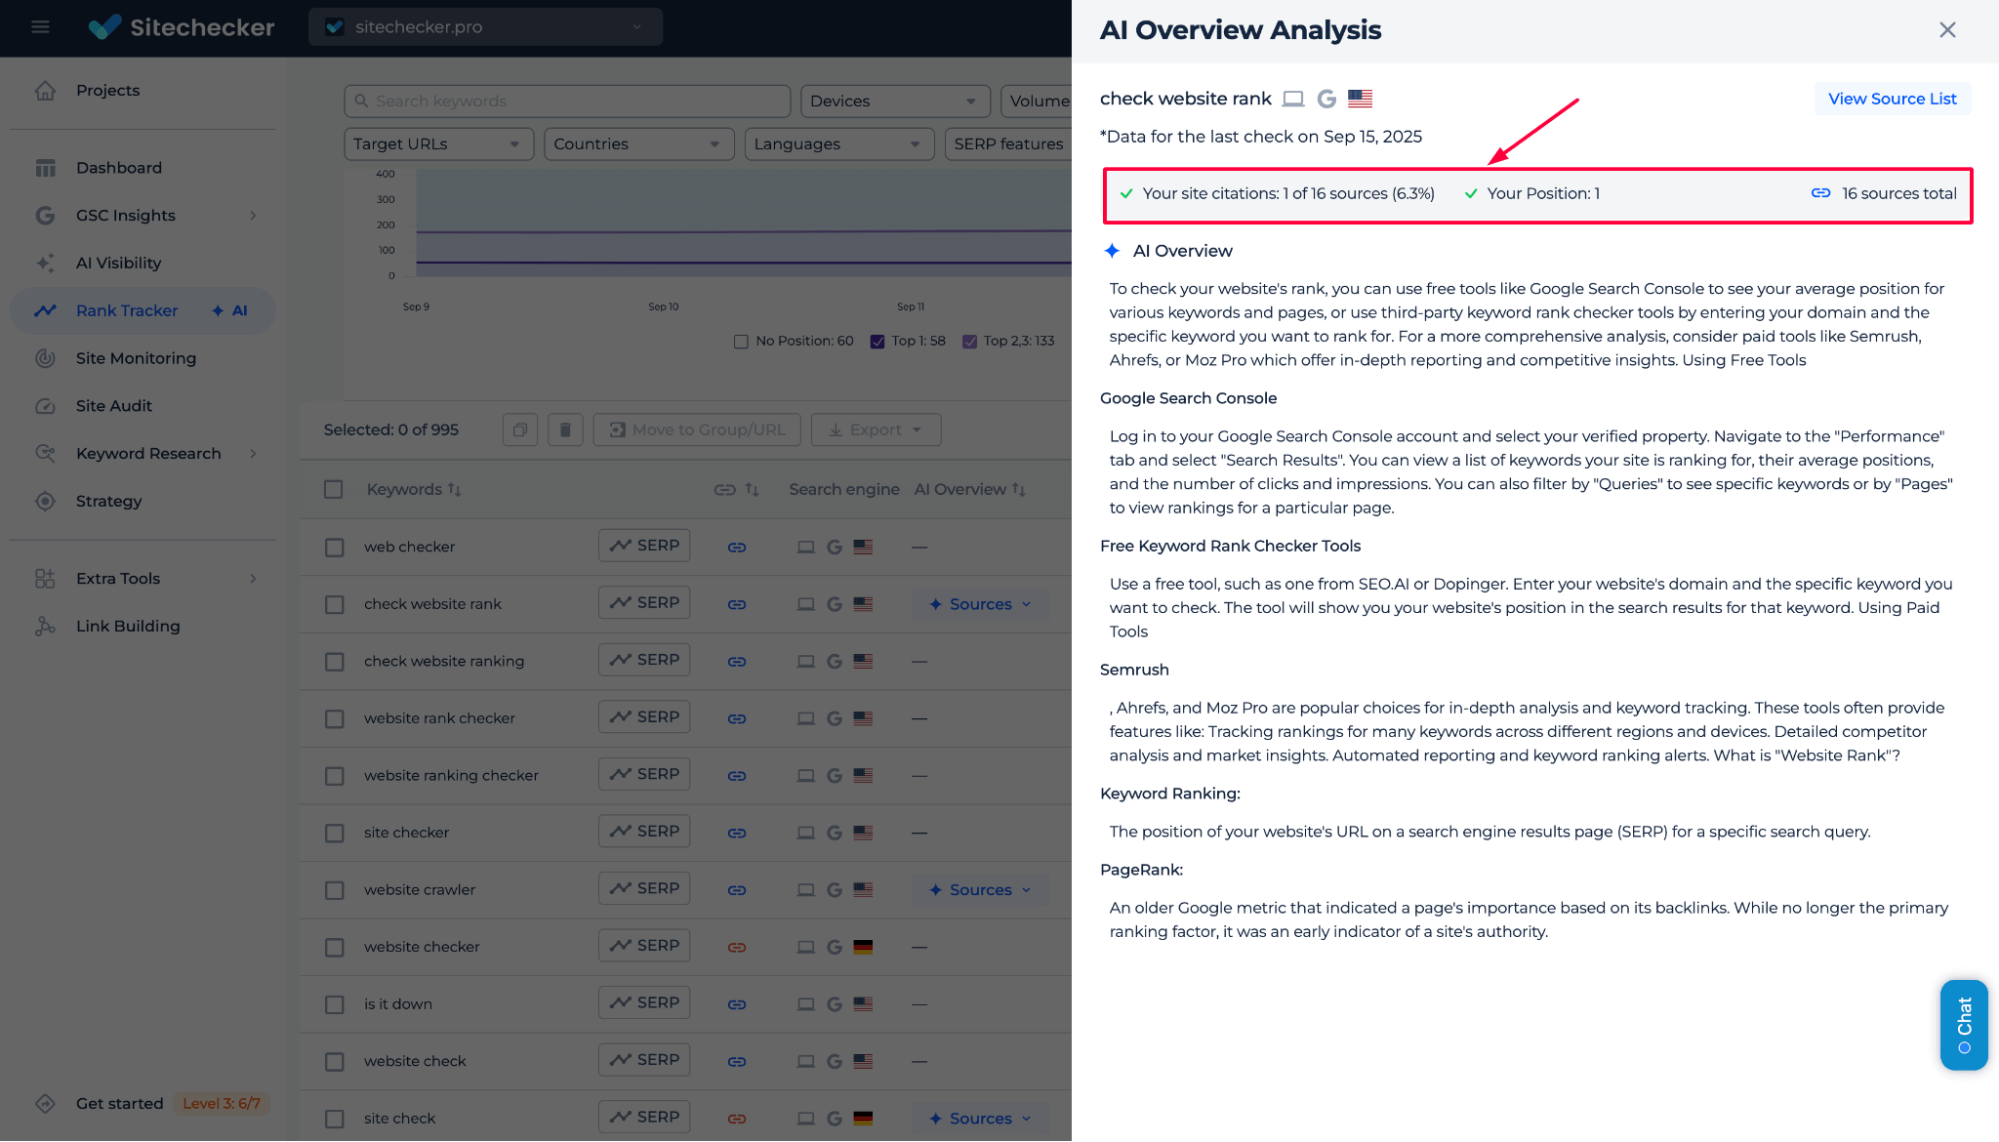Click the sort arrows beside Keywords header

[x=454, y=489]
